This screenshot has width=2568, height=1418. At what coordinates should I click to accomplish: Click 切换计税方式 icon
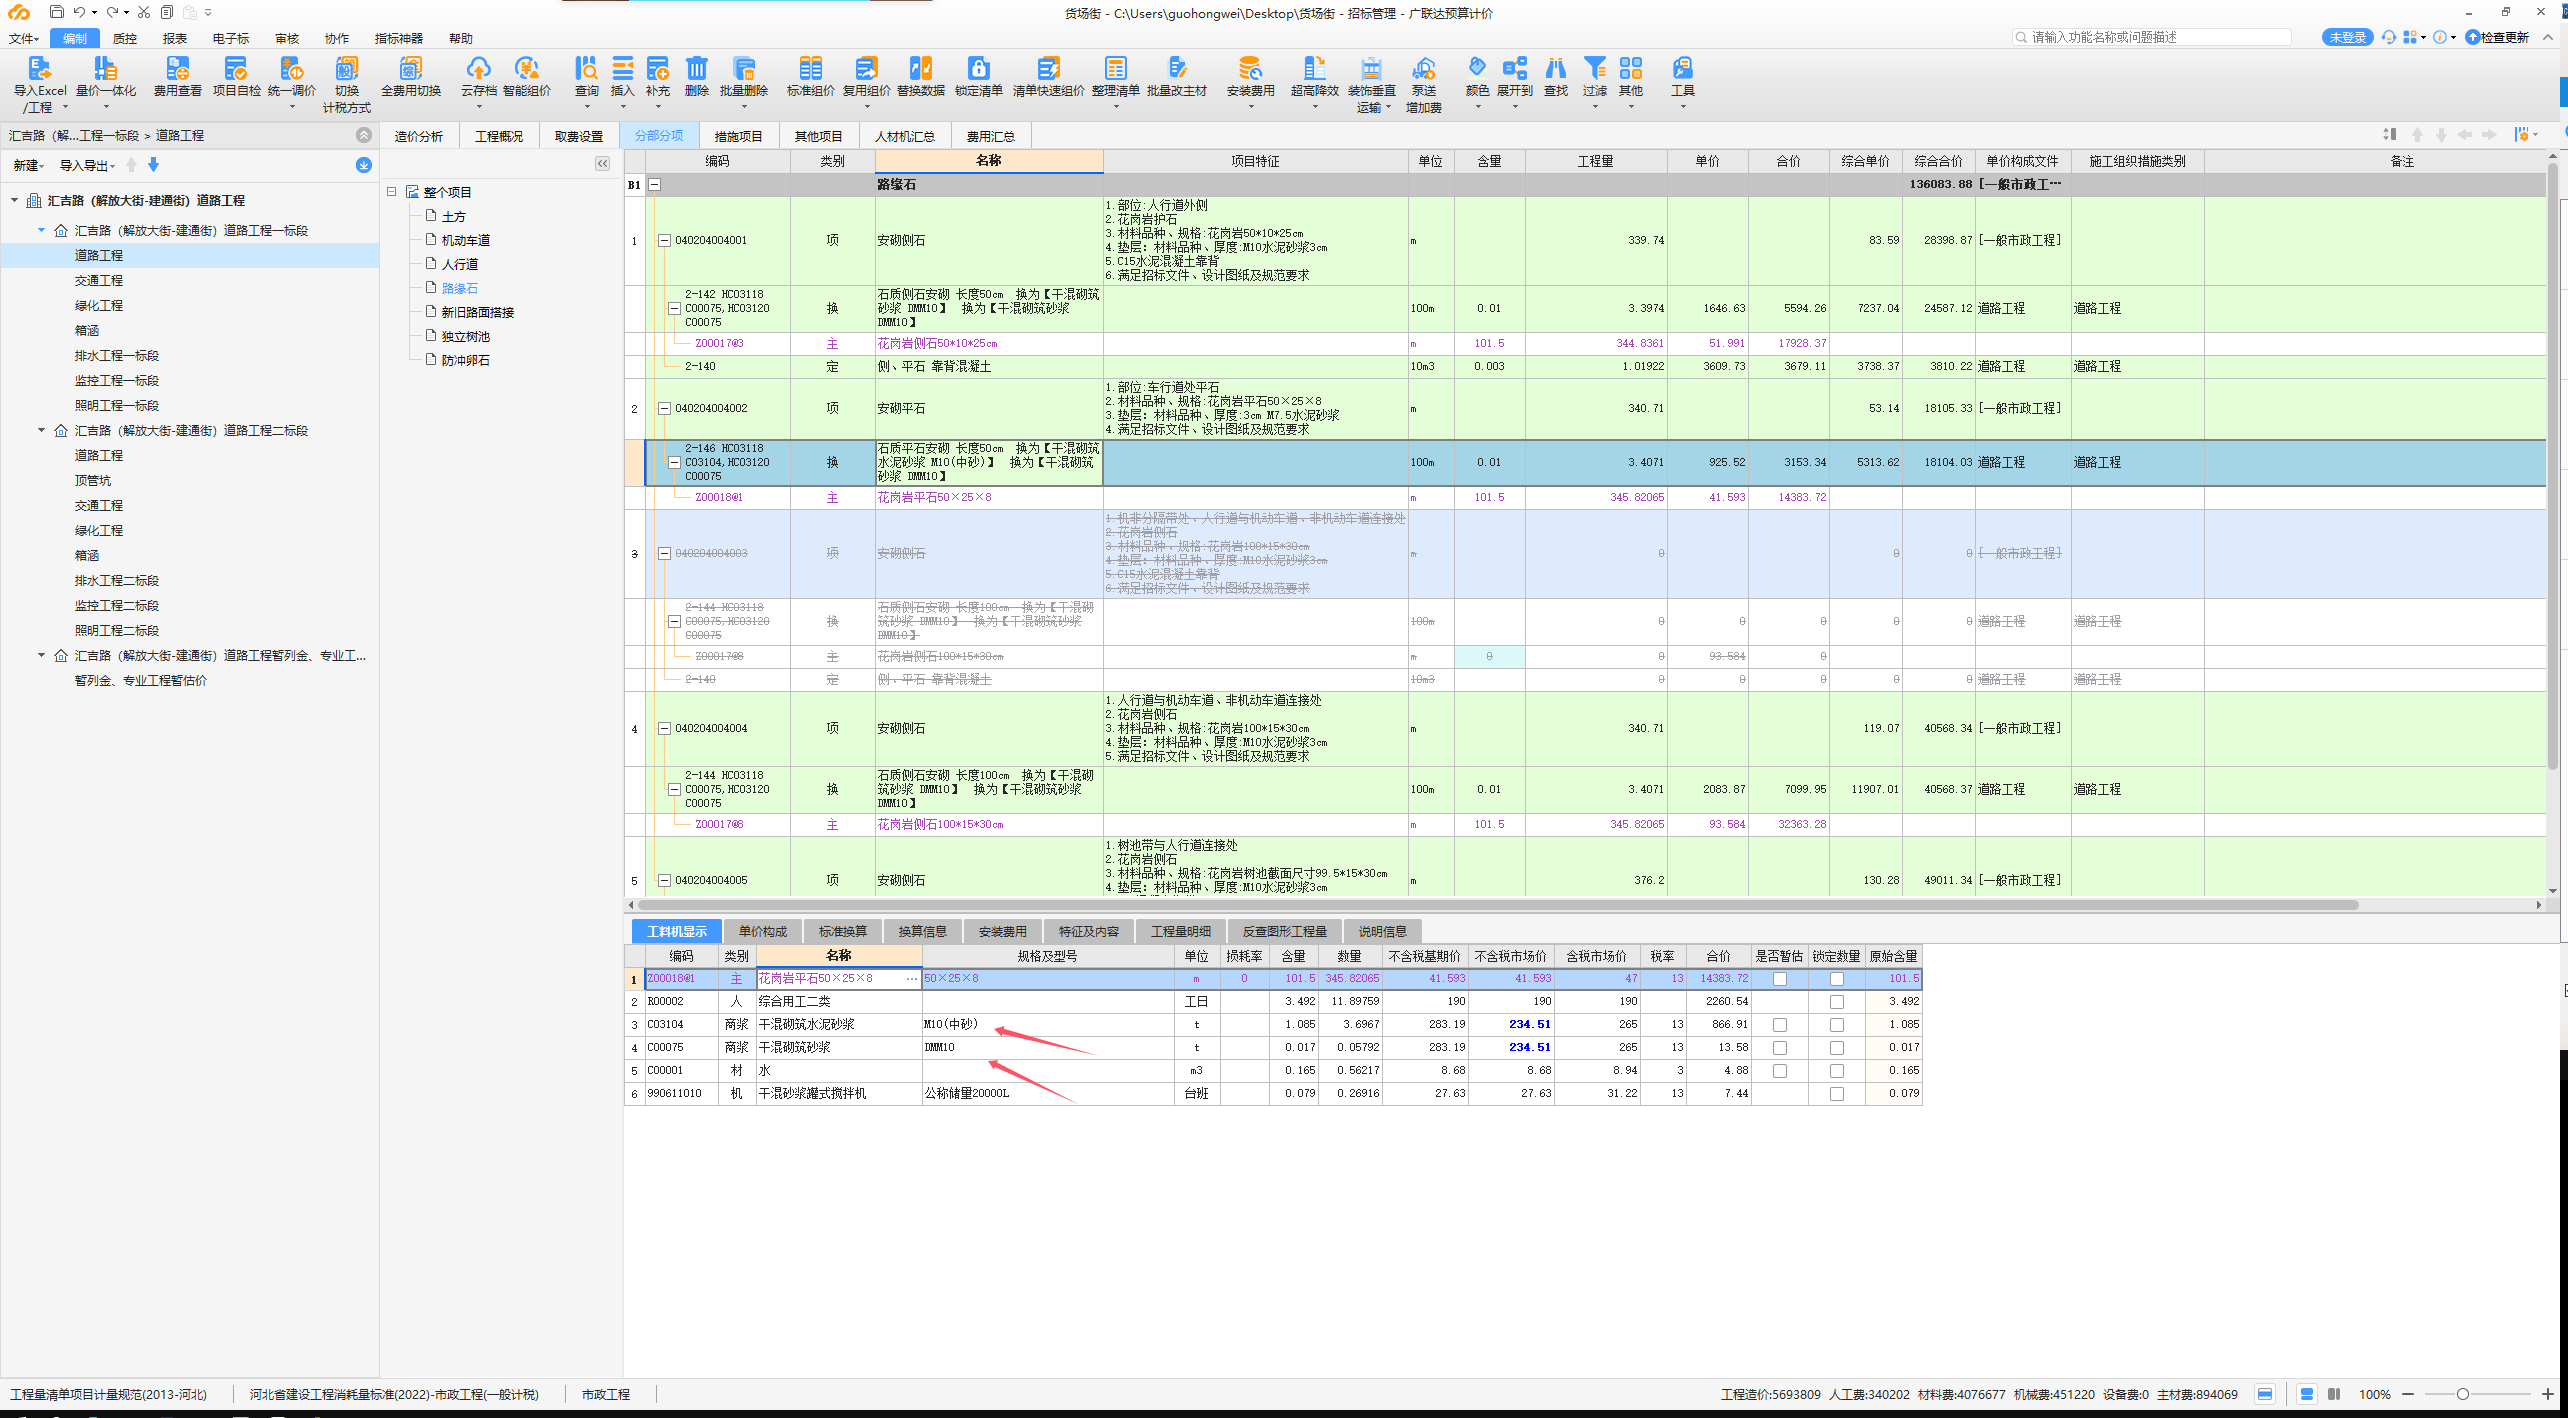(346, 68)
